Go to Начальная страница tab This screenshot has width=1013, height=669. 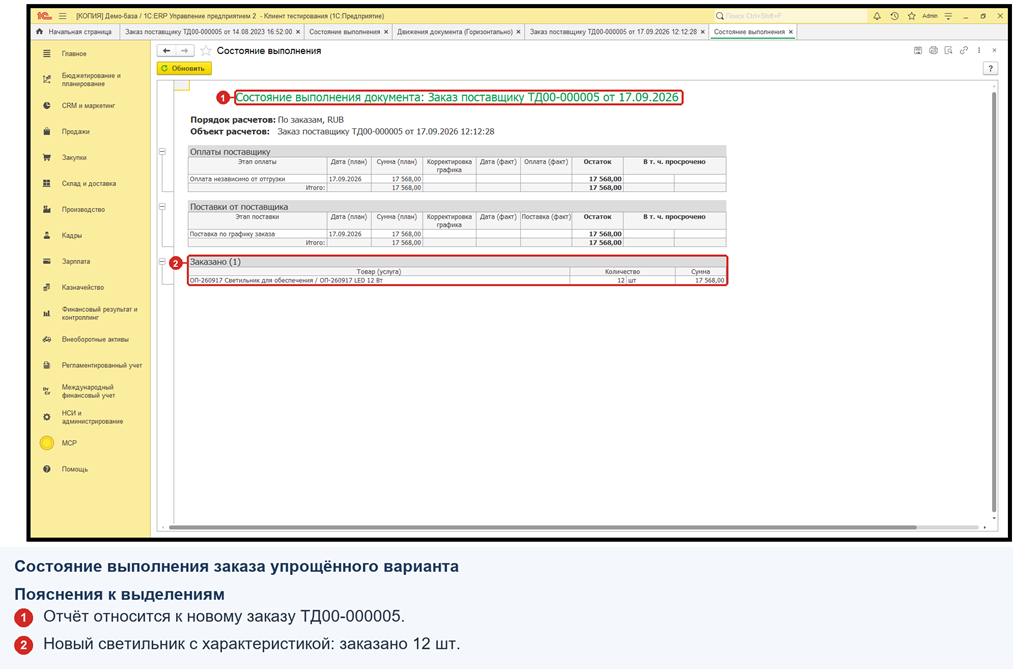[x=75, y=32]
